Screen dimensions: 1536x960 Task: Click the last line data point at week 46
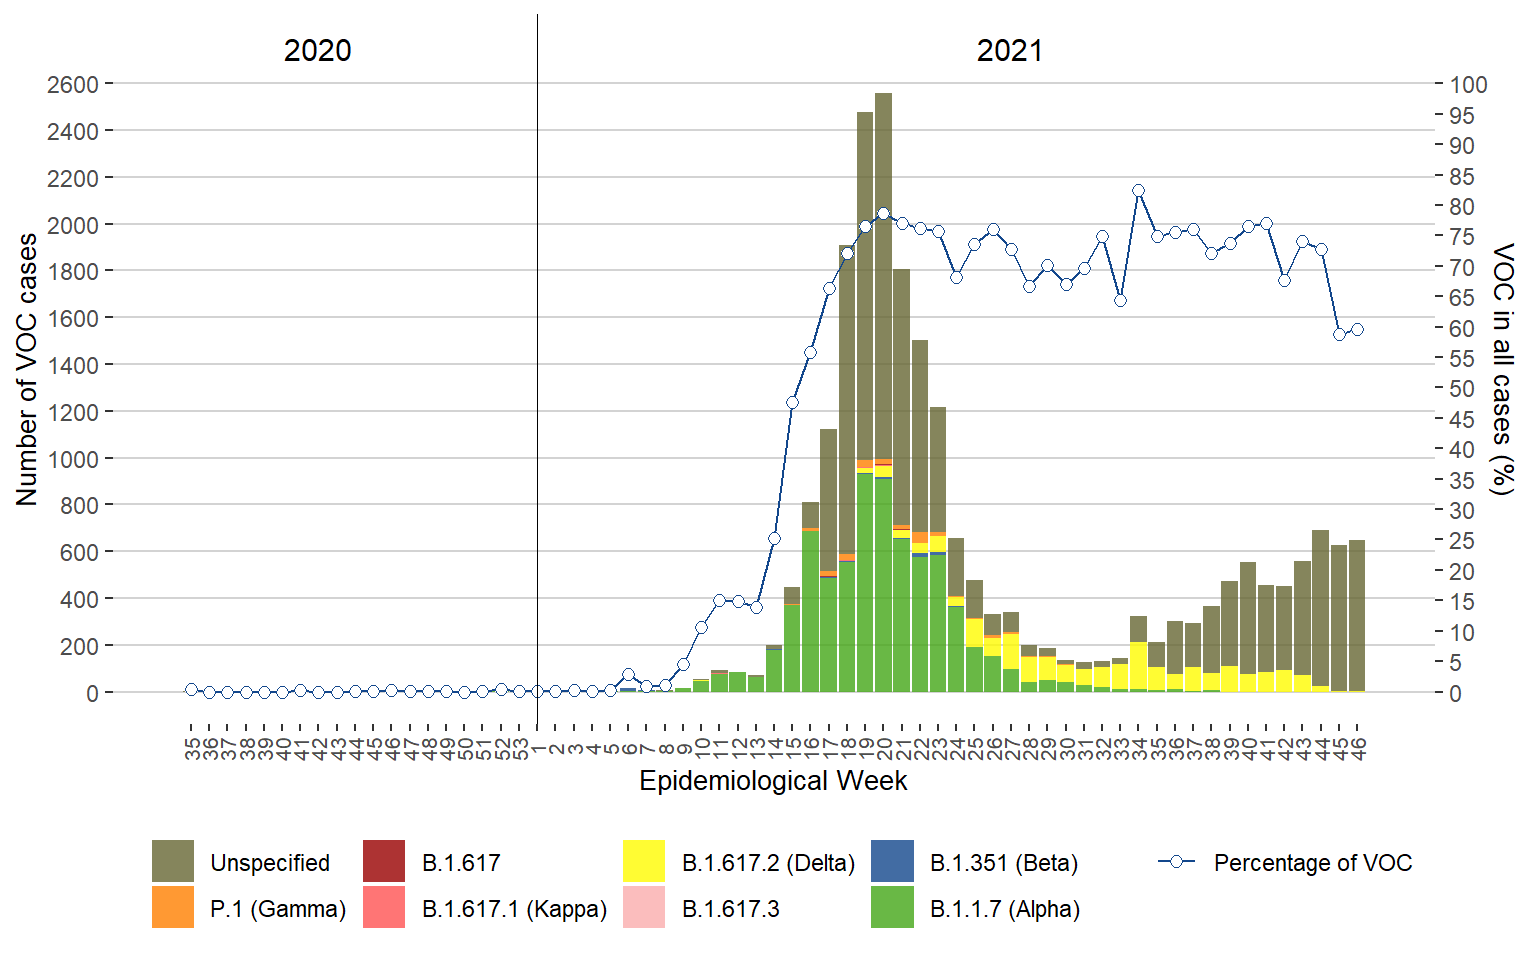tap(1357, 329)
